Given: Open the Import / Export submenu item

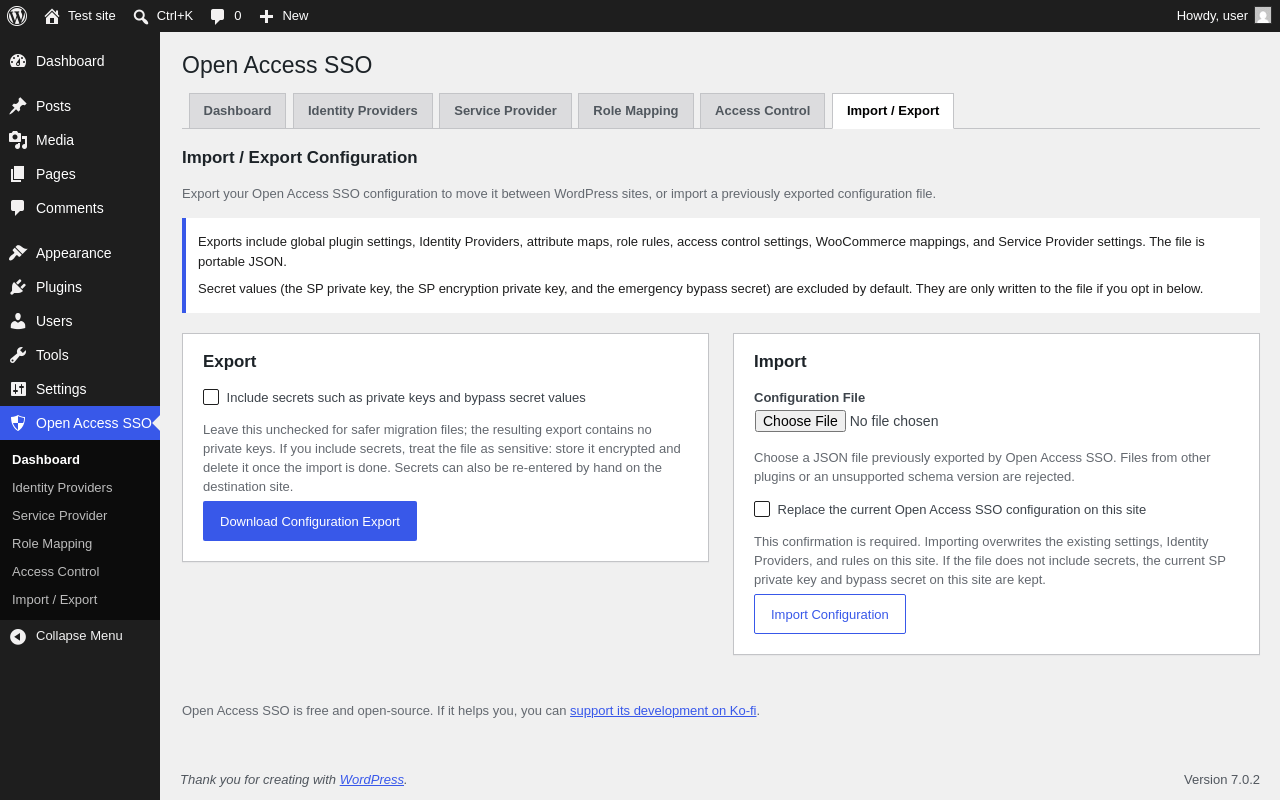Looking at the screenshot, I should tap(54, 600).
